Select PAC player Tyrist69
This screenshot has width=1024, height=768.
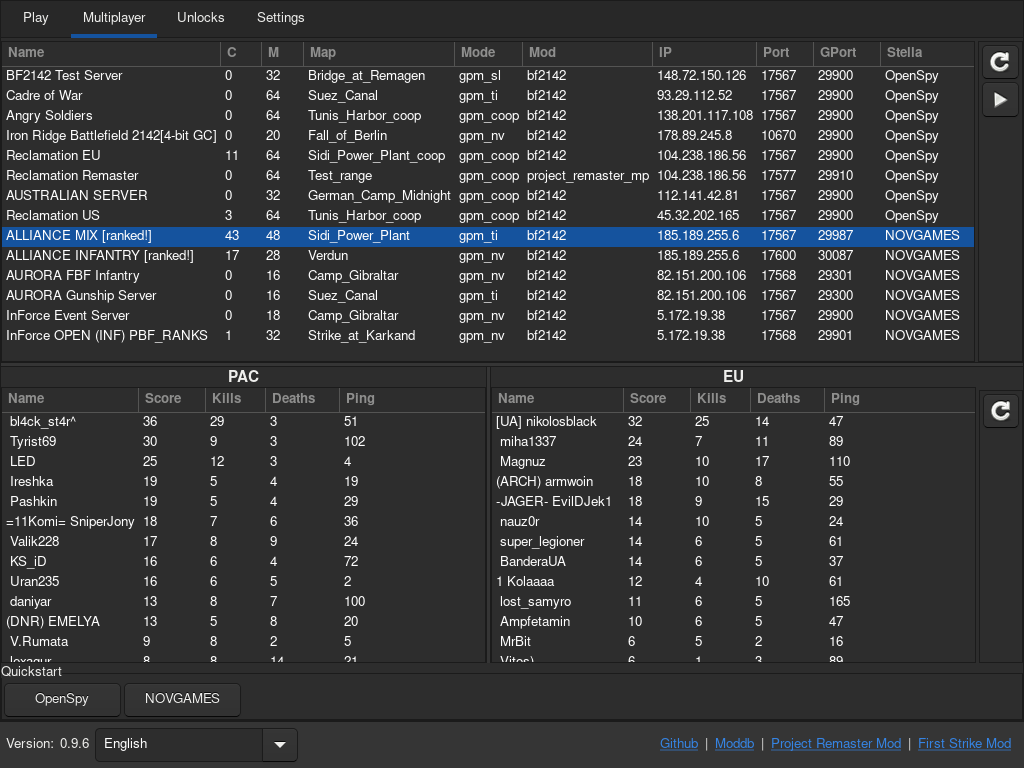click(244, 442)
